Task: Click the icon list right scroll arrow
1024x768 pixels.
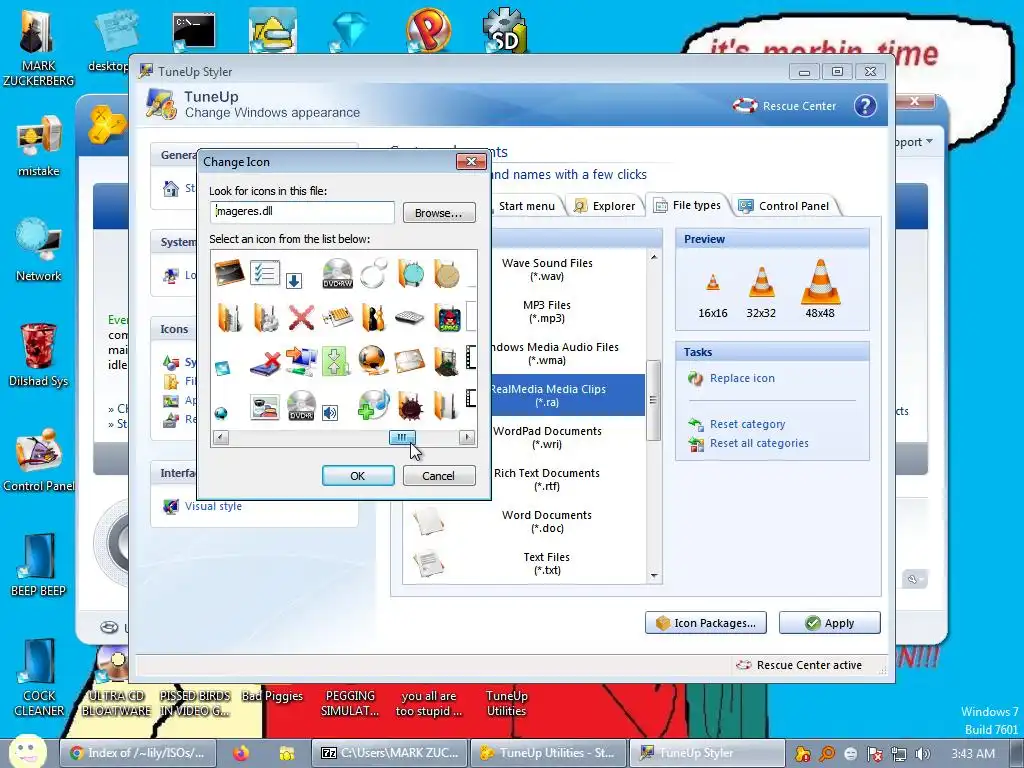Action: click(x=467, y=437)
